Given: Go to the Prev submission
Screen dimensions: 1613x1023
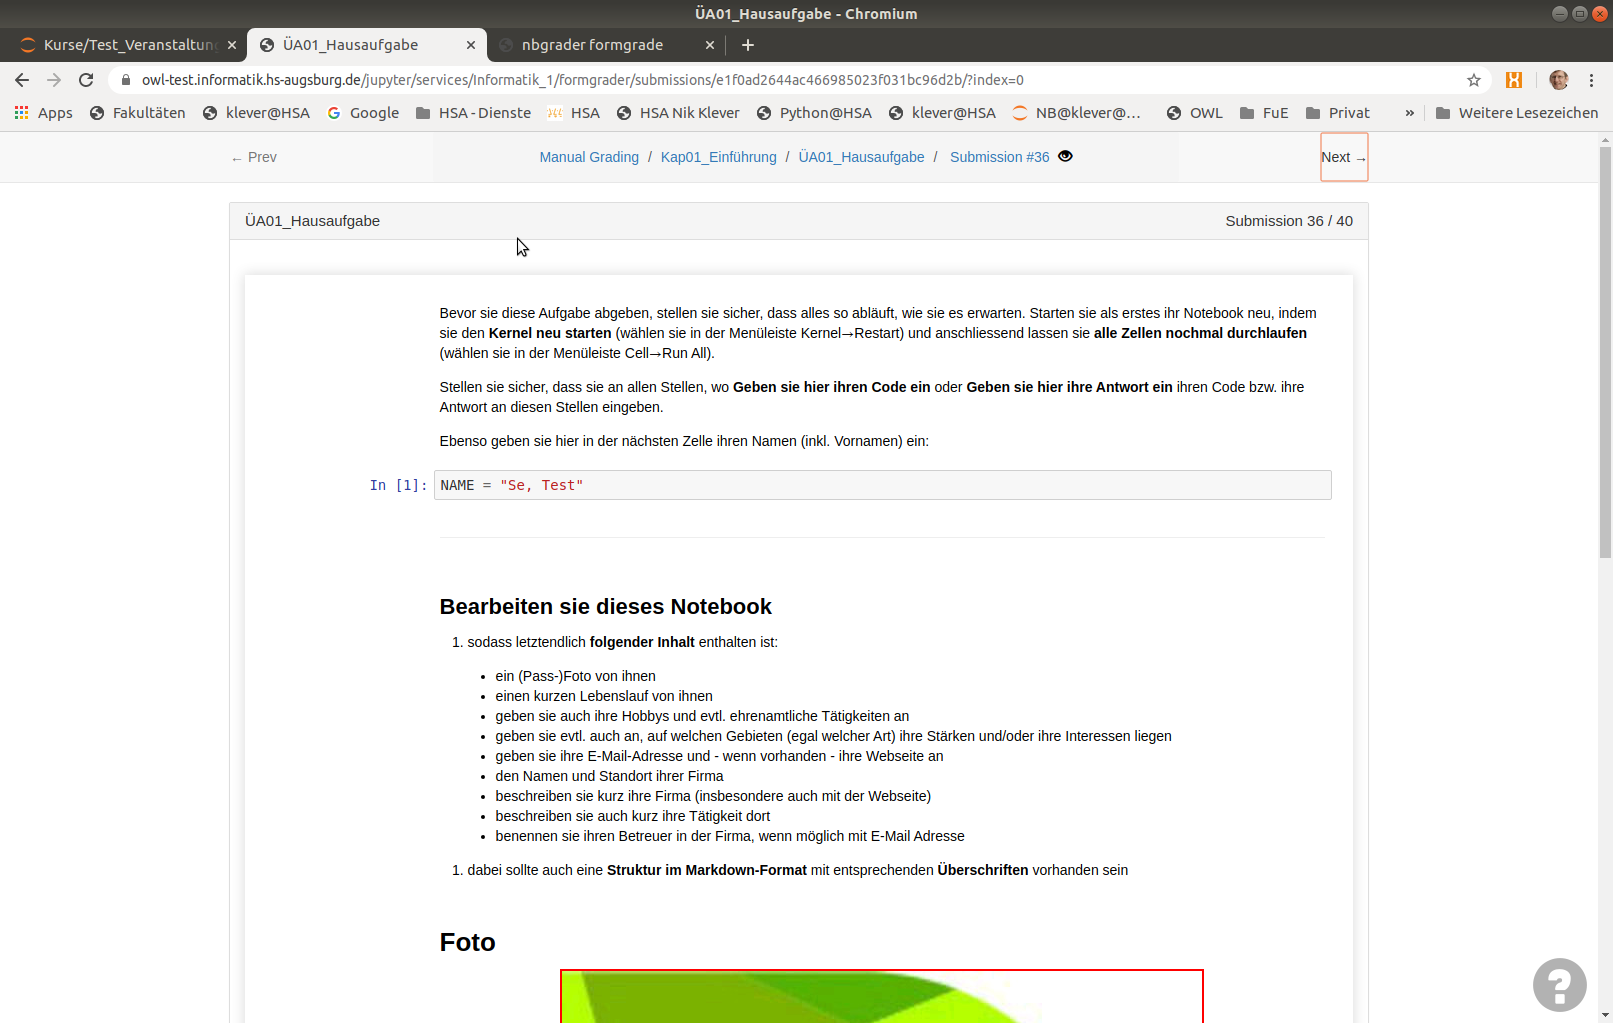Looking at the screenshot, I should coord(254,157).
